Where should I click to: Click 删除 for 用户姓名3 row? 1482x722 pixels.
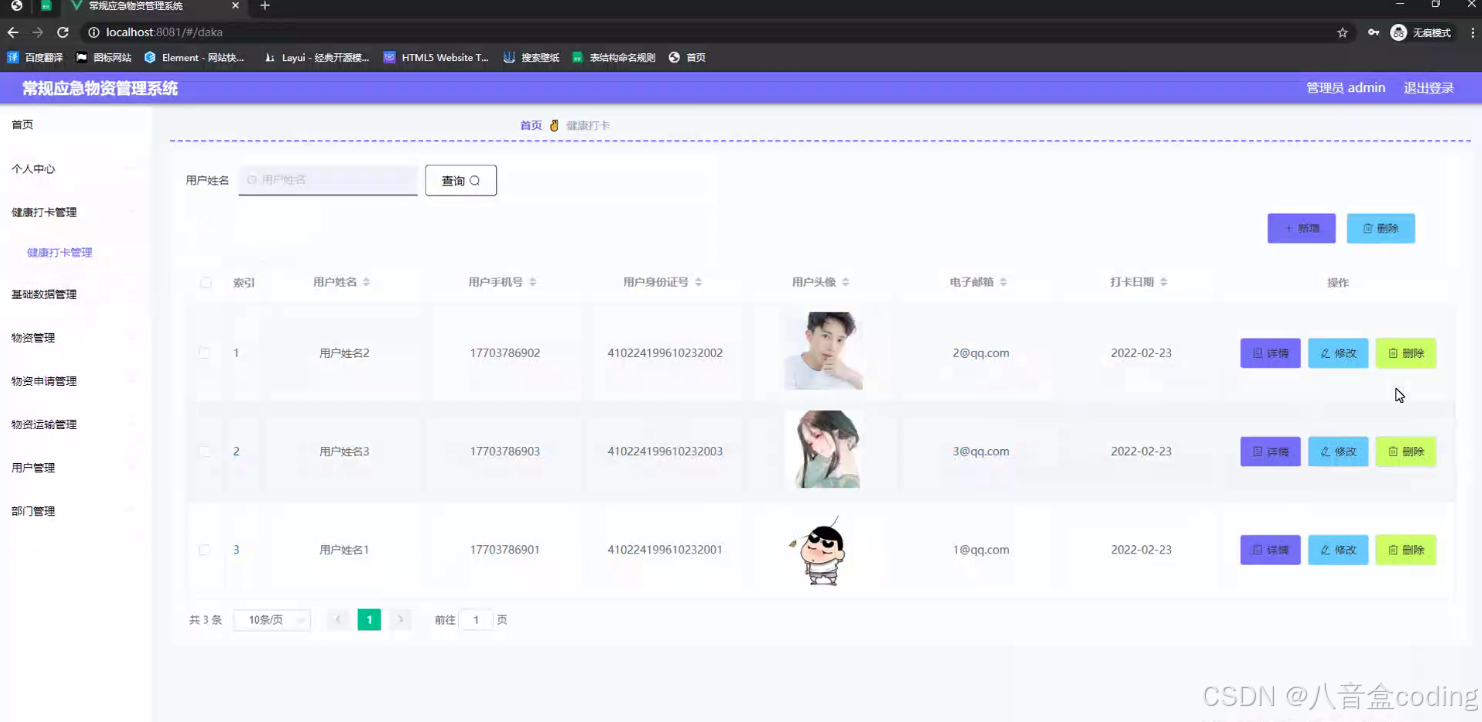tap(1406, 452)
